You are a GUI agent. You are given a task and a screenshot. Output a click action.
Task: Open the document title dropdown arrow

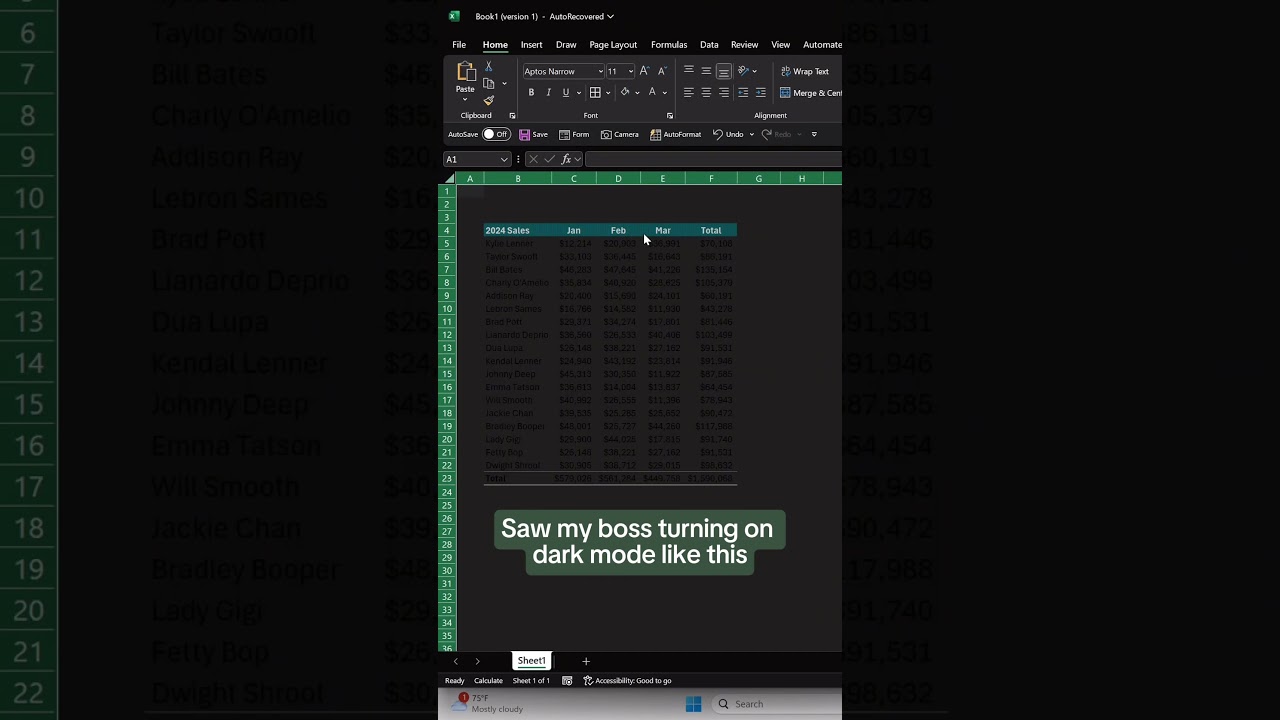tap(610, 16)
